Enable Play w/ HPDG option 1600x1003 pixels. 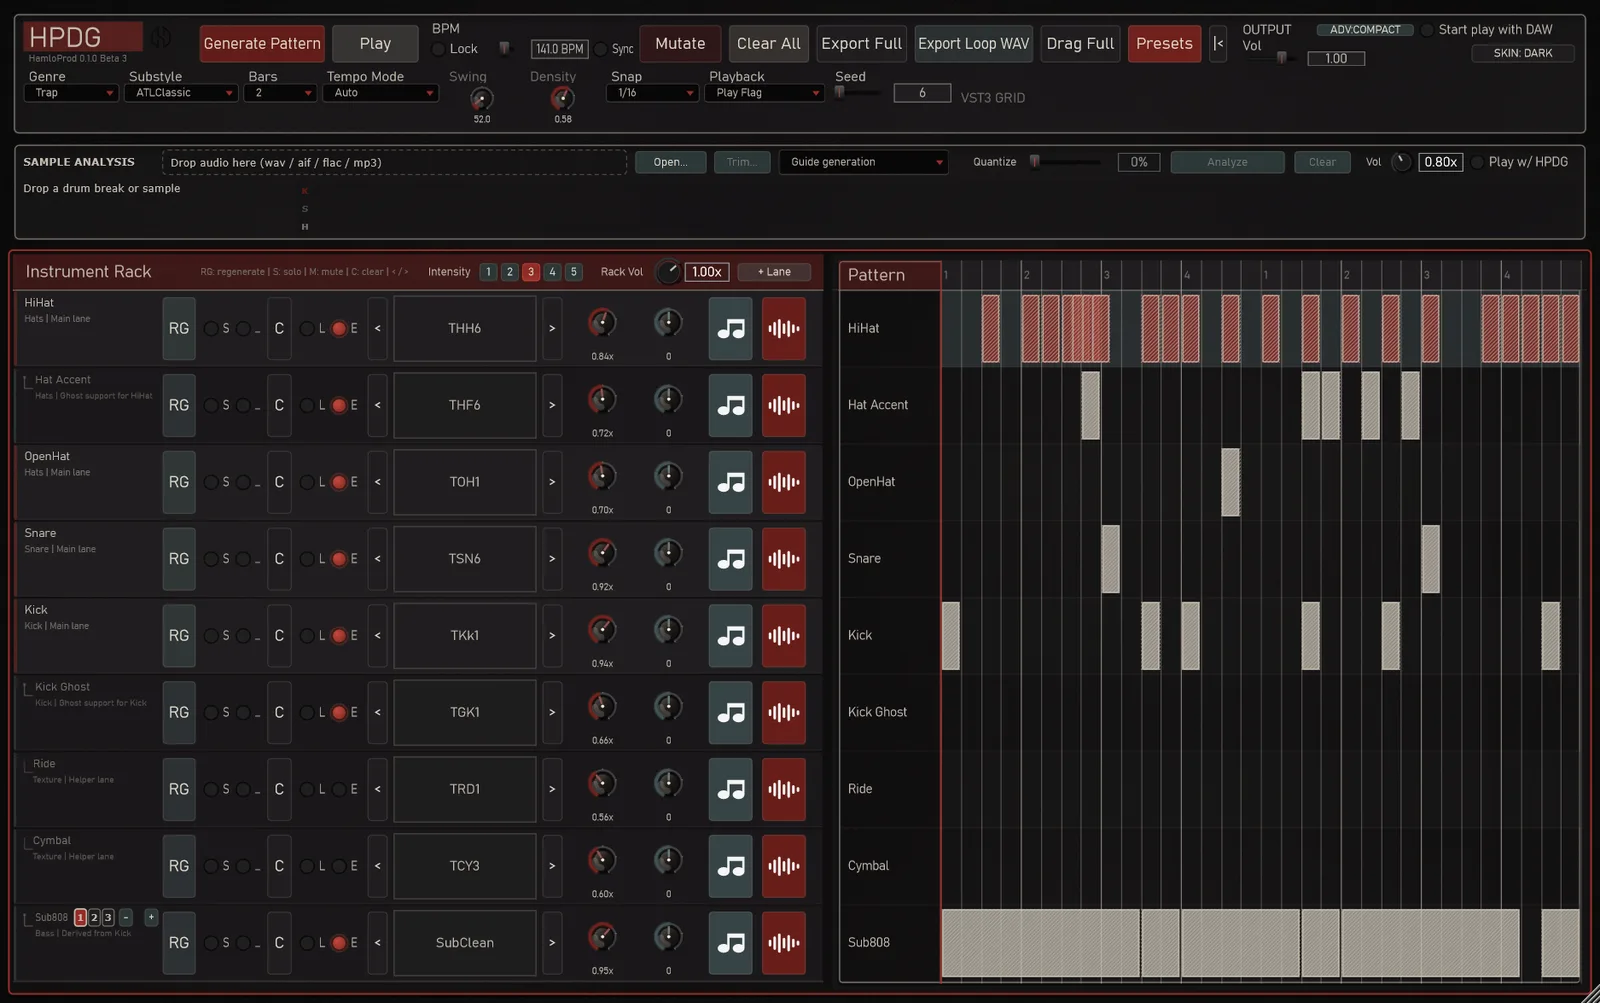(1477, 162)
